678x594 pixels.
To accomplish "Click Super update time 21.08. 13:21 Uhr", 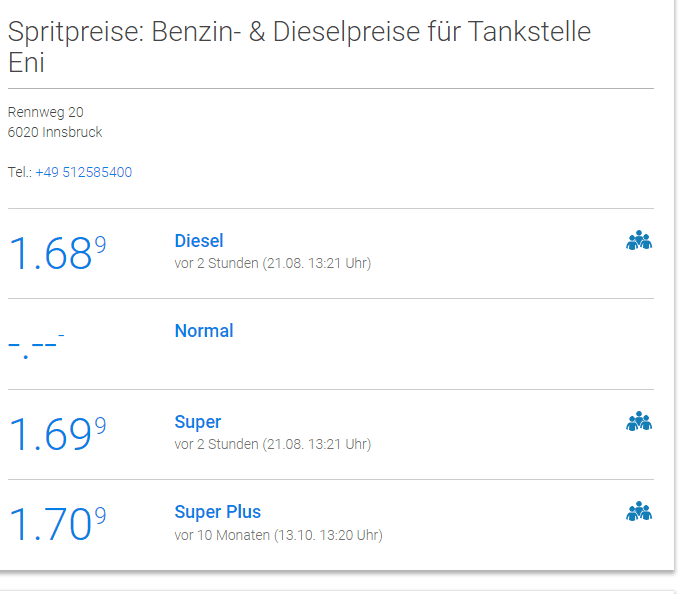I will point(317,444).
